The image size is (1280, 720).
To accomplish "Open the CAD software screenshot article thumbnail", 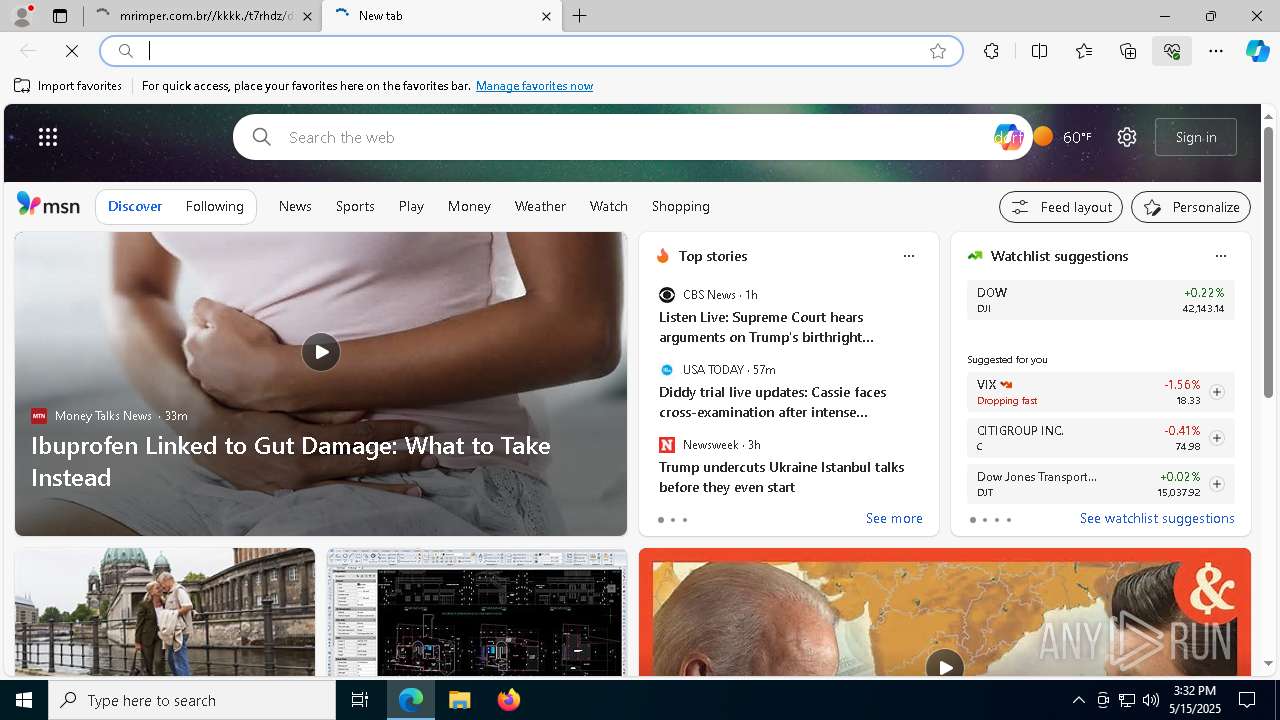I will tap(477, 612).
